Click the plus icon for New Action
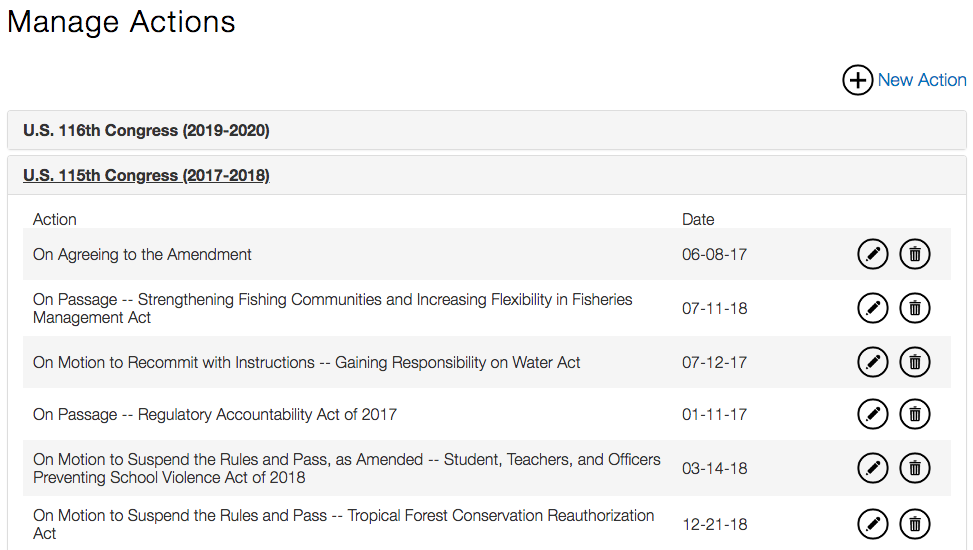 coord(857,80)
